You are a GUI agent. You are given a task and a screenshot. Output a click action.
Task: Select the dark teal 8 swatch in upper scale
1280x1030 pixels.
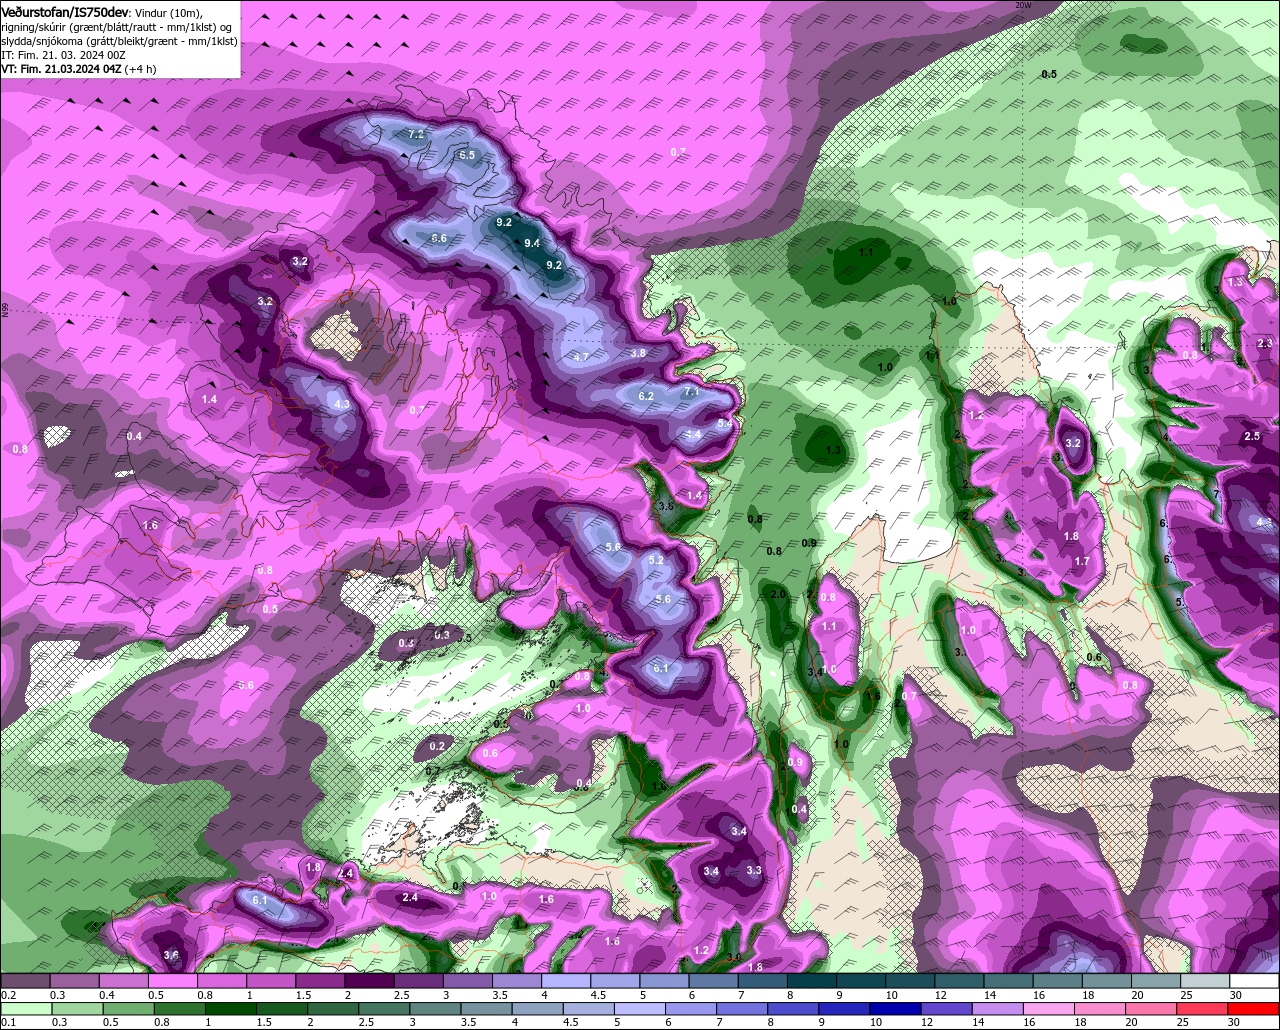click(812, 981)
